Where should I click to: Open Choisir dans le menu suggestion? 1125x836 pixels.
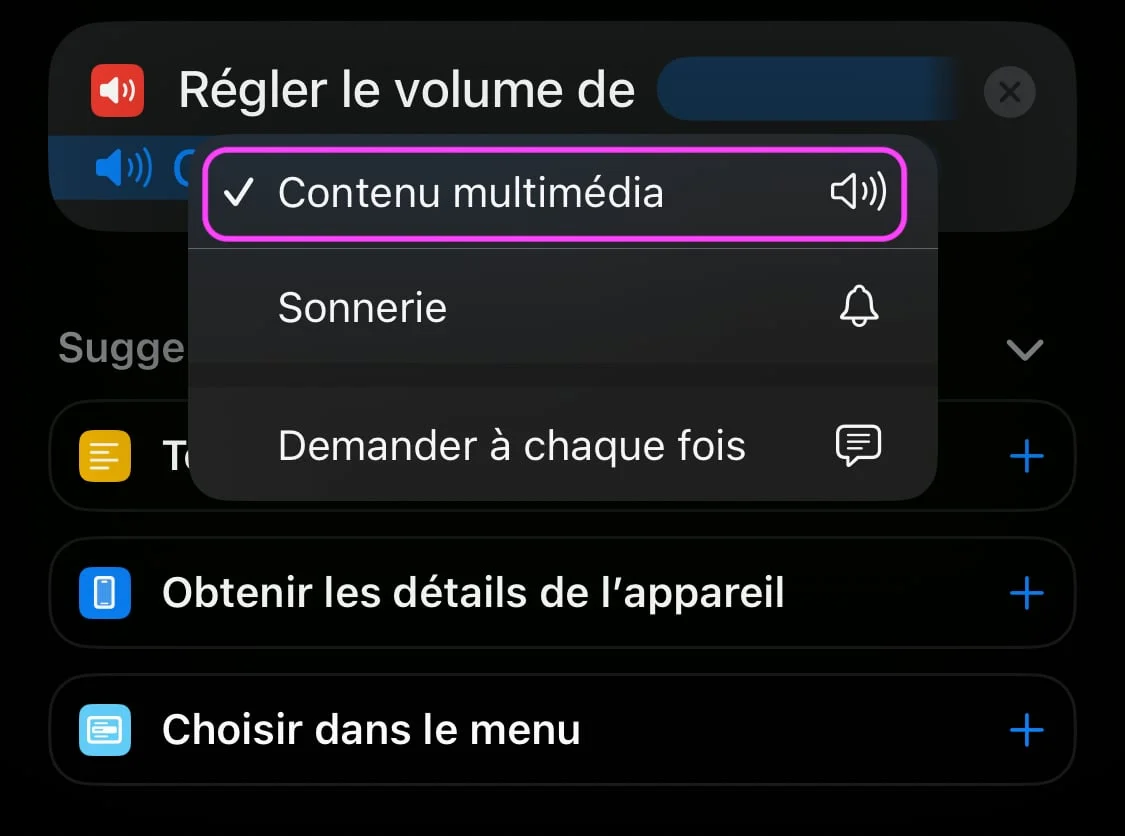(x=562, y=730)
